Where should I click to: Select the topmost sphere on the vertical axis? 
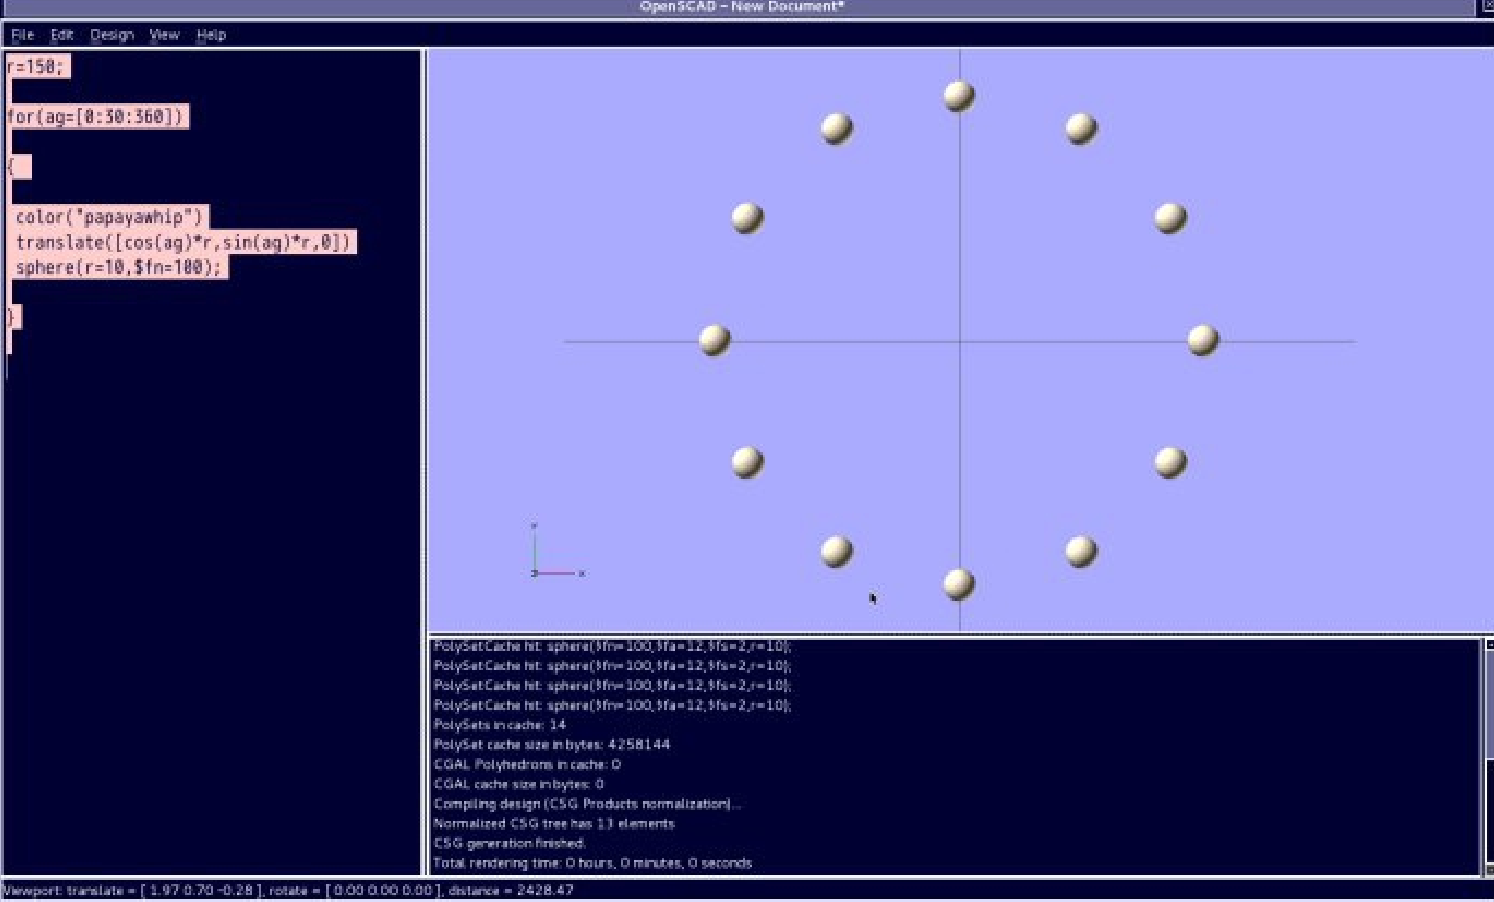(958, 96)
